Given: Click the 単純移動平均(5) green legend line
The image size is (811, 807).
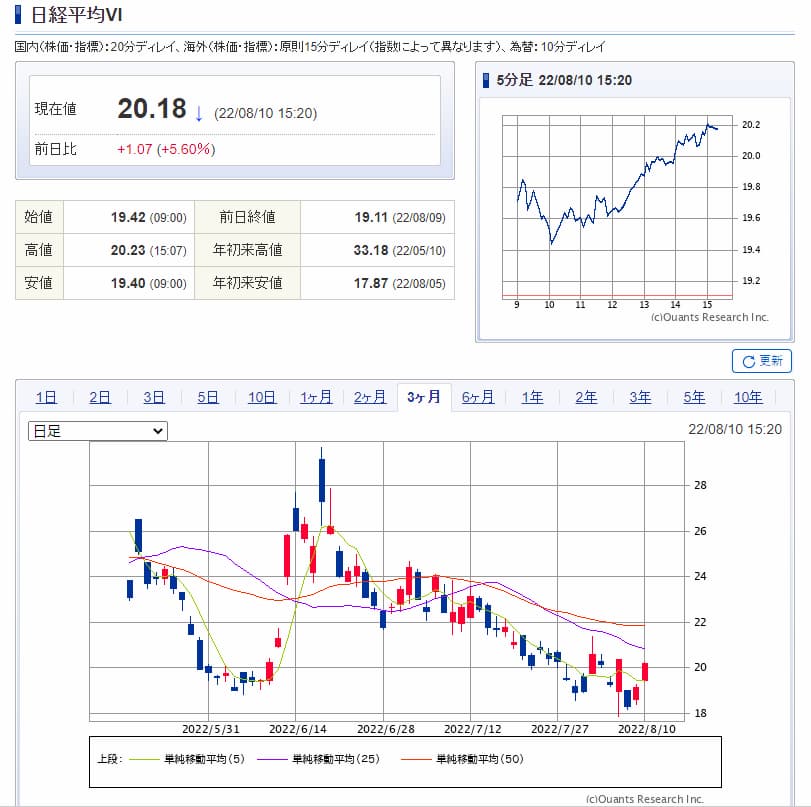Looking at the screenshot, I should coord(150,760).
